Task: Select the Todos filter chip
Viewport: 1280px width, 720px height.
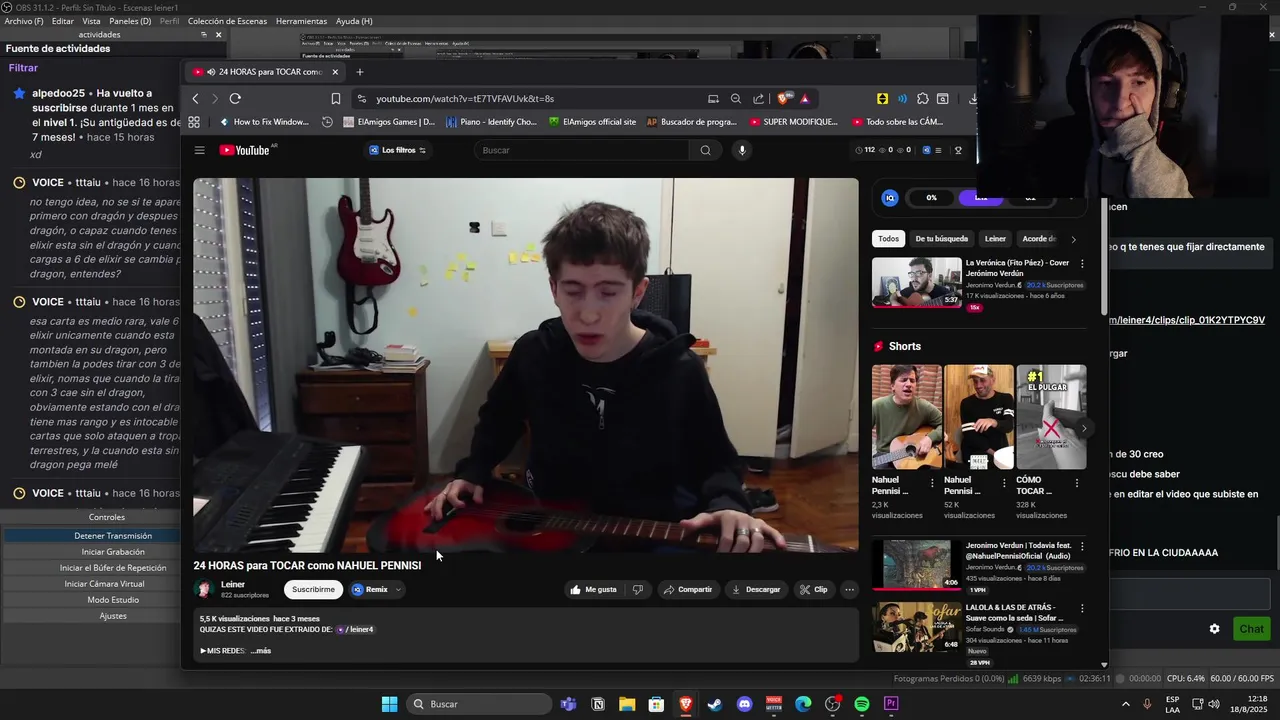Action: [x=888, y=239]
